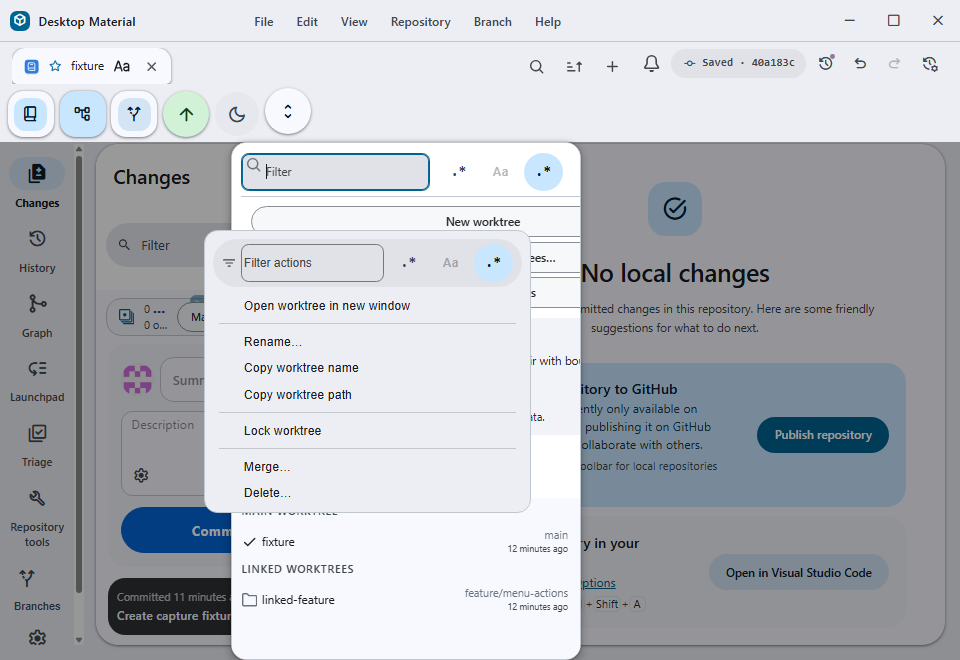960x660 pixels.
Task: Toggle first regex button in worktree filter
Action: point(459,171)
